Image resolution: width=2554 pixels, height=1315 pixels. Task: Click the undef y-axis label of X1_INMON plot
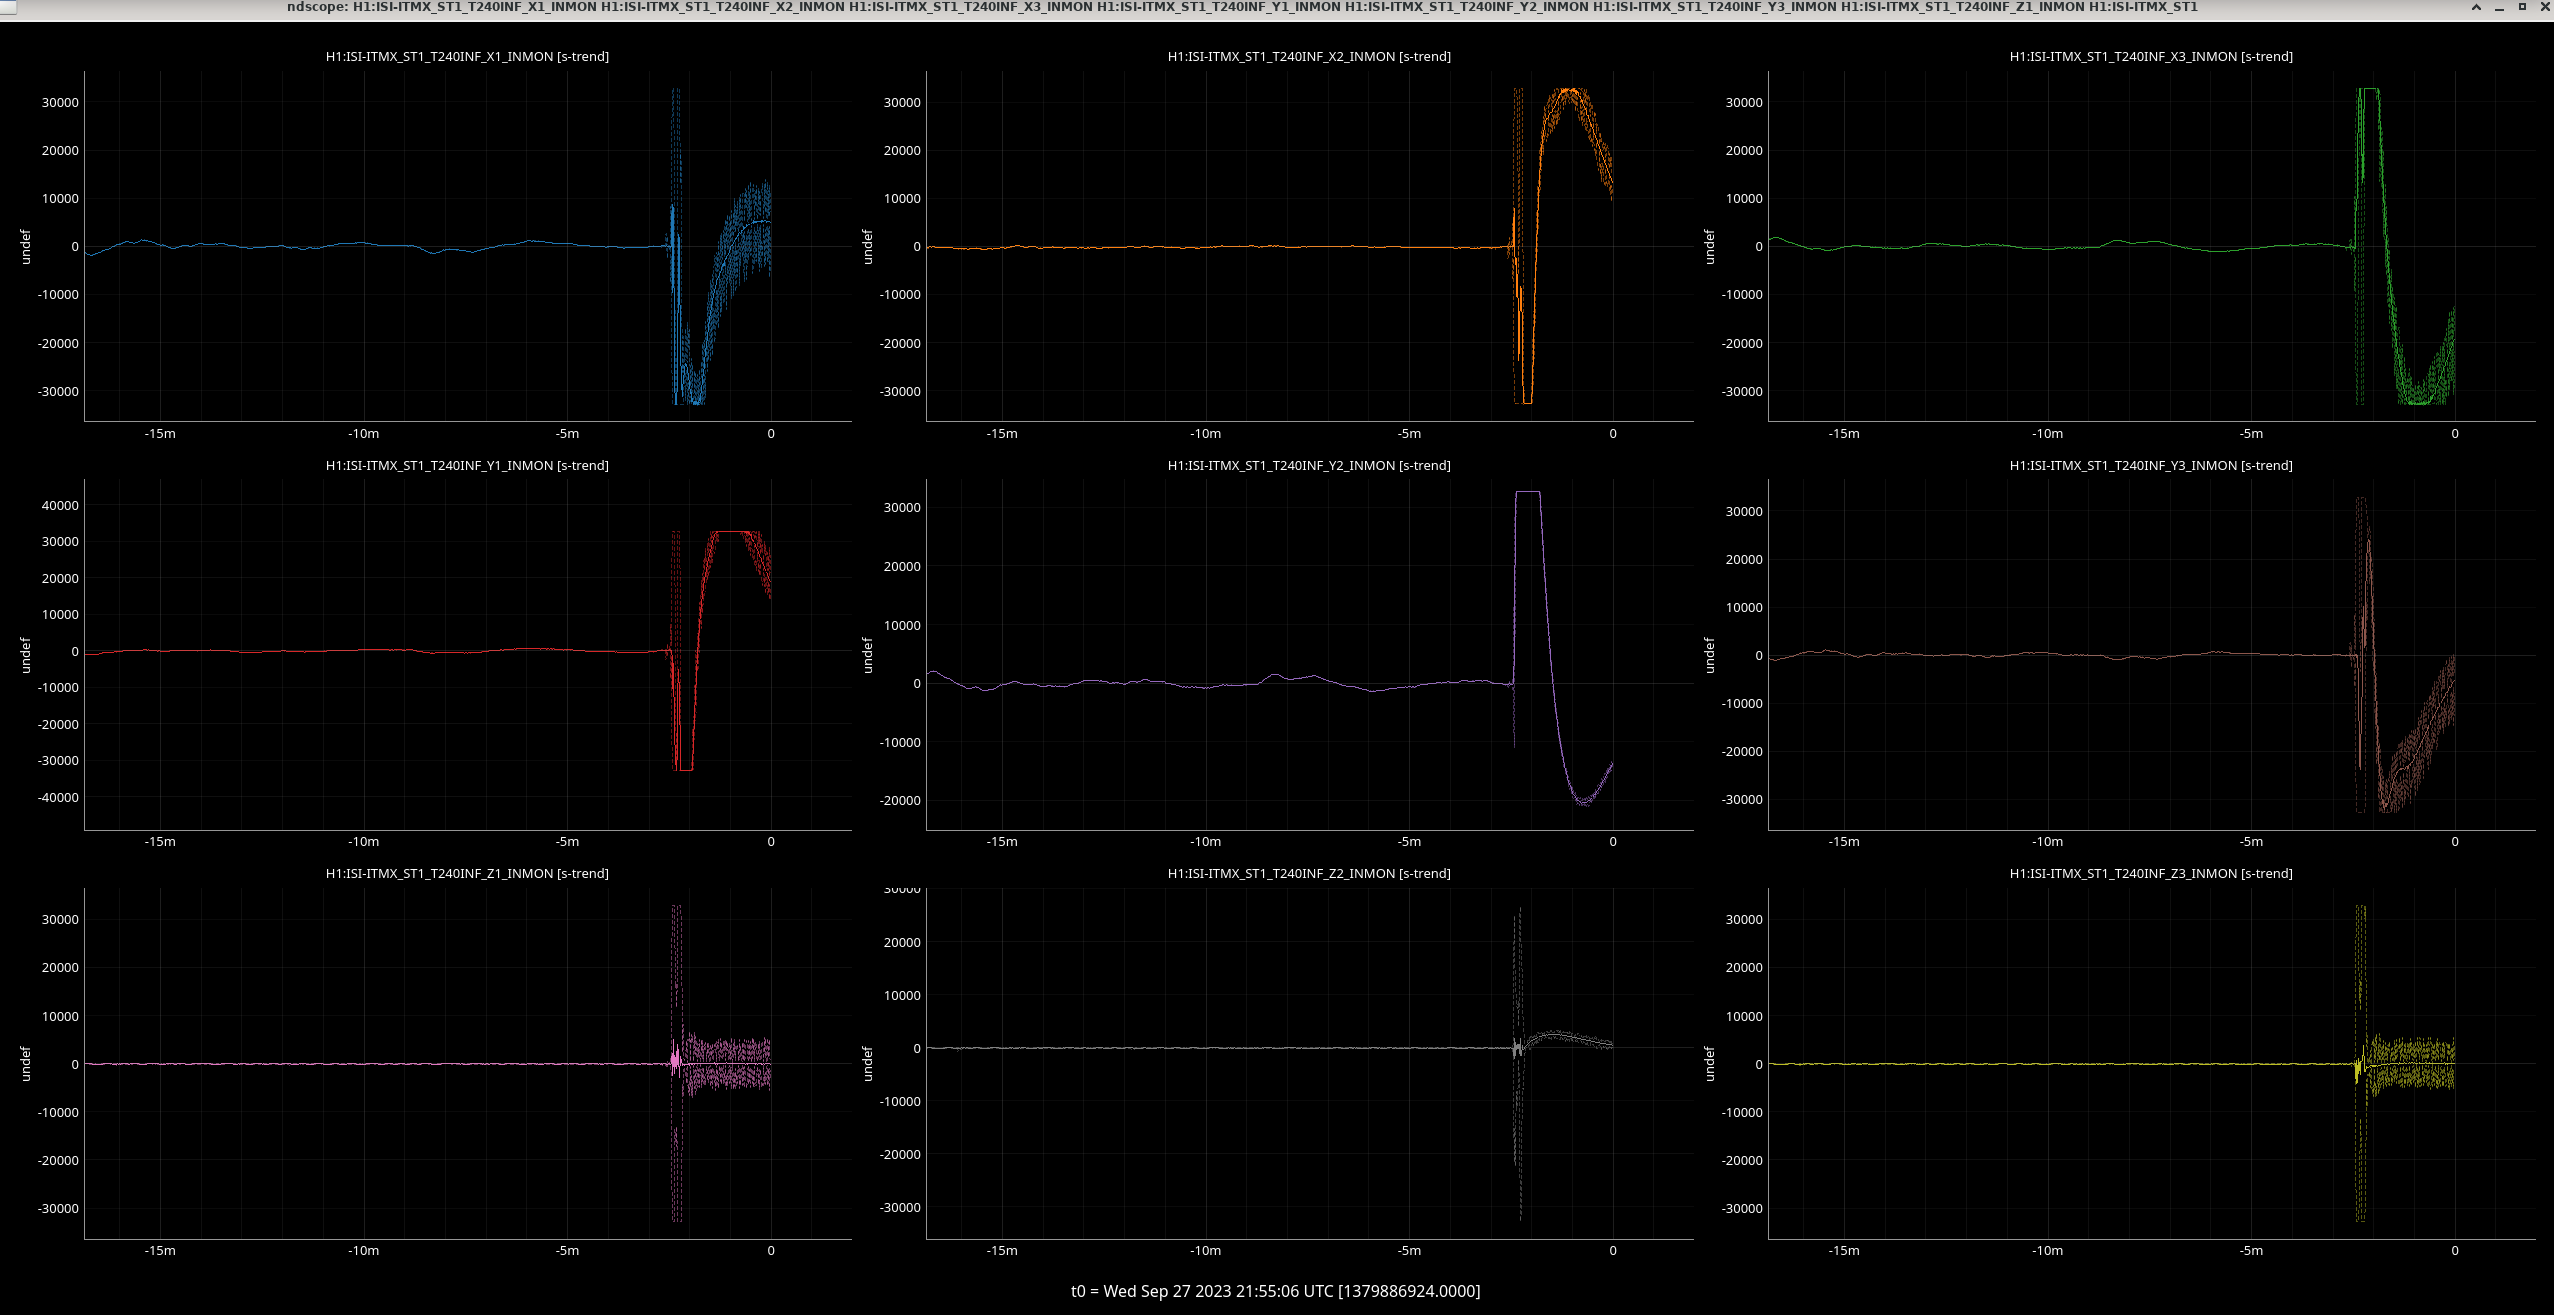coord(26,246)
